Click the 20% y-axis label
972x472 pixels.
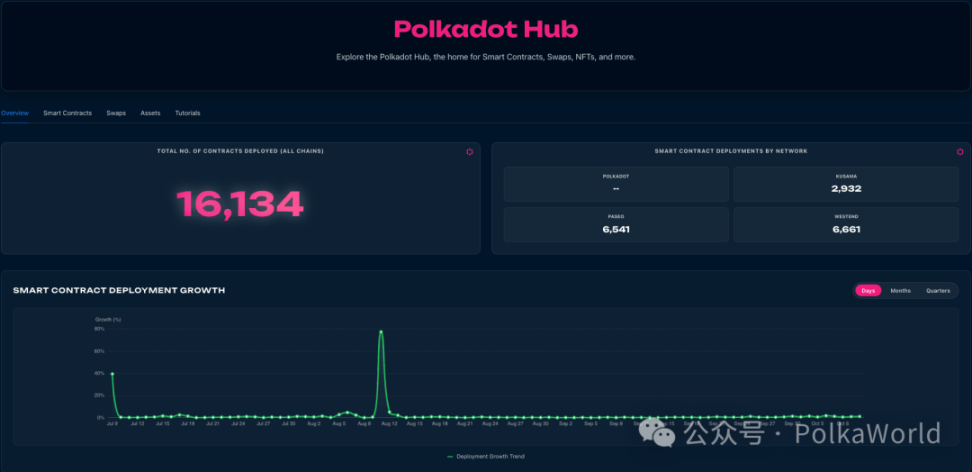tap(99, 395)
